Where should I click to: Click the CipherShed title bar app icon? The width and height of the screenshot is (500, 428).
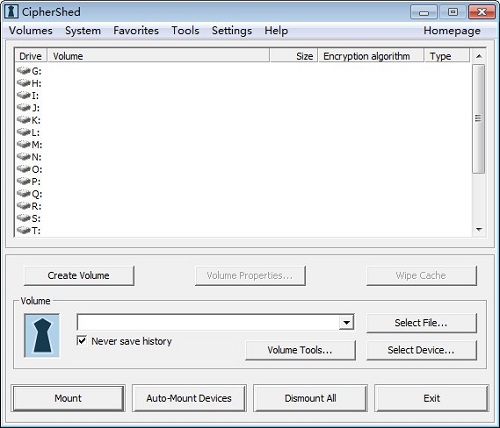coord(11,12)
